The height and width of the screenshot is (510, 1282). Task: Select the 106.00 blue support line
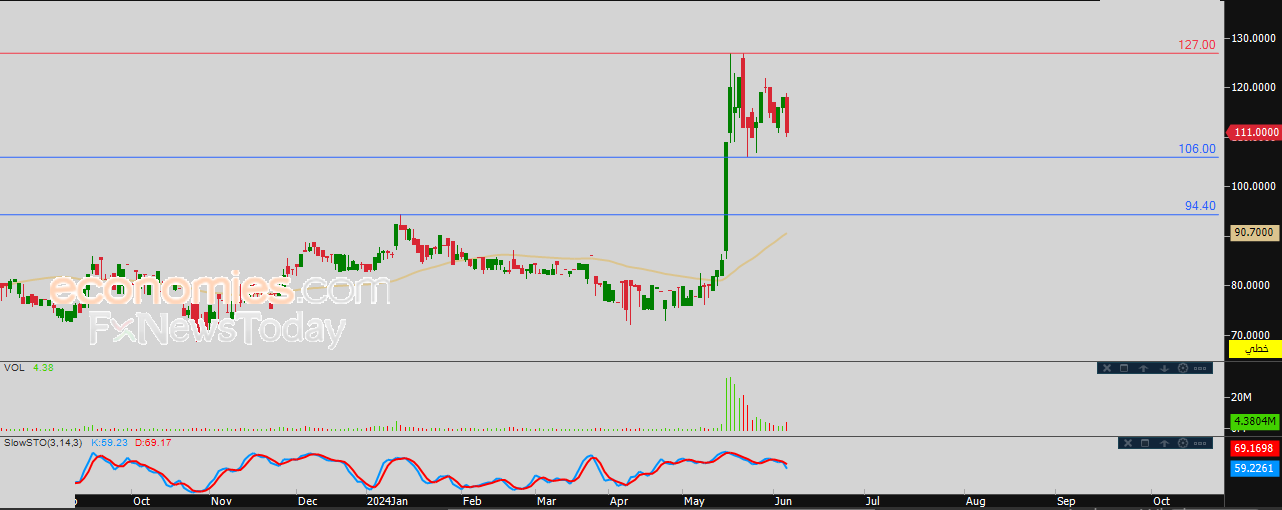pos(609,157)
